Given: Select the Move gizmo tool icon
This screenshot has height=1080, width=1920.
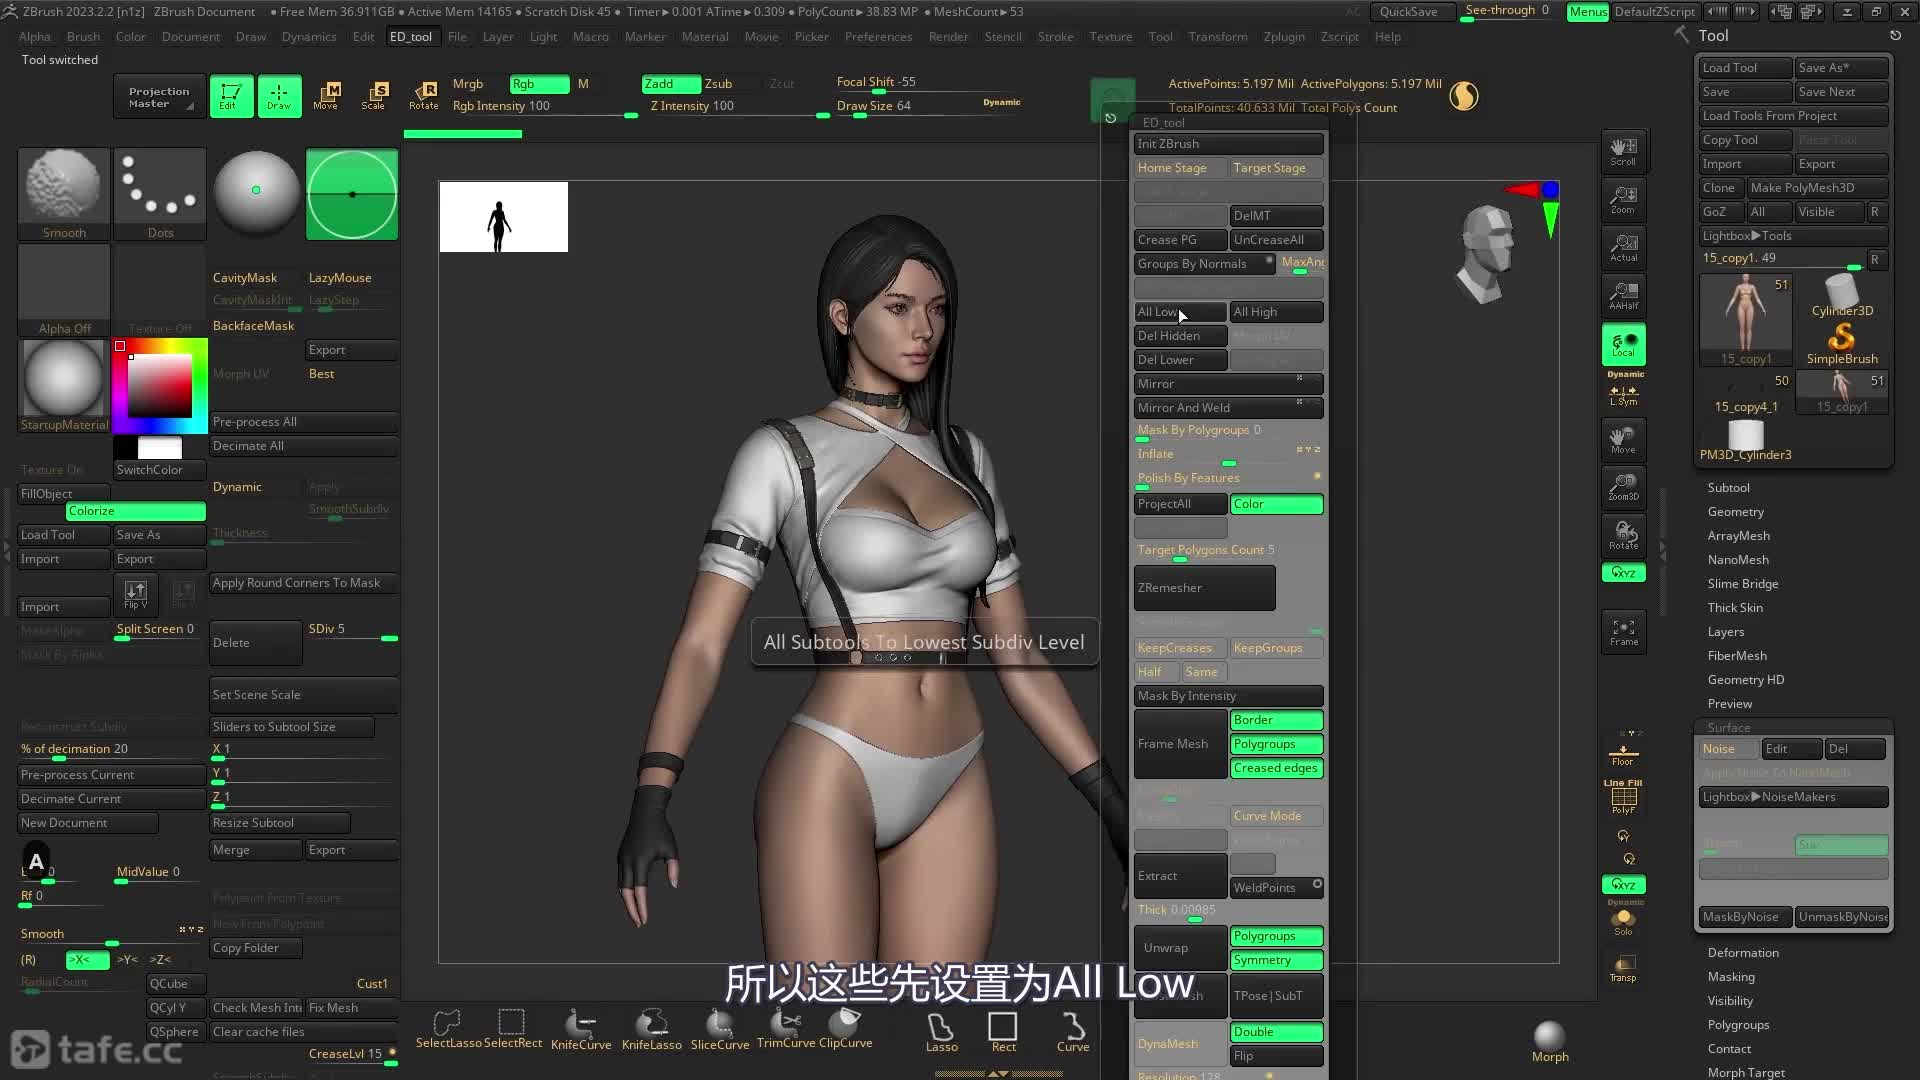Looking at the screenshot, I should coord(326,95).
